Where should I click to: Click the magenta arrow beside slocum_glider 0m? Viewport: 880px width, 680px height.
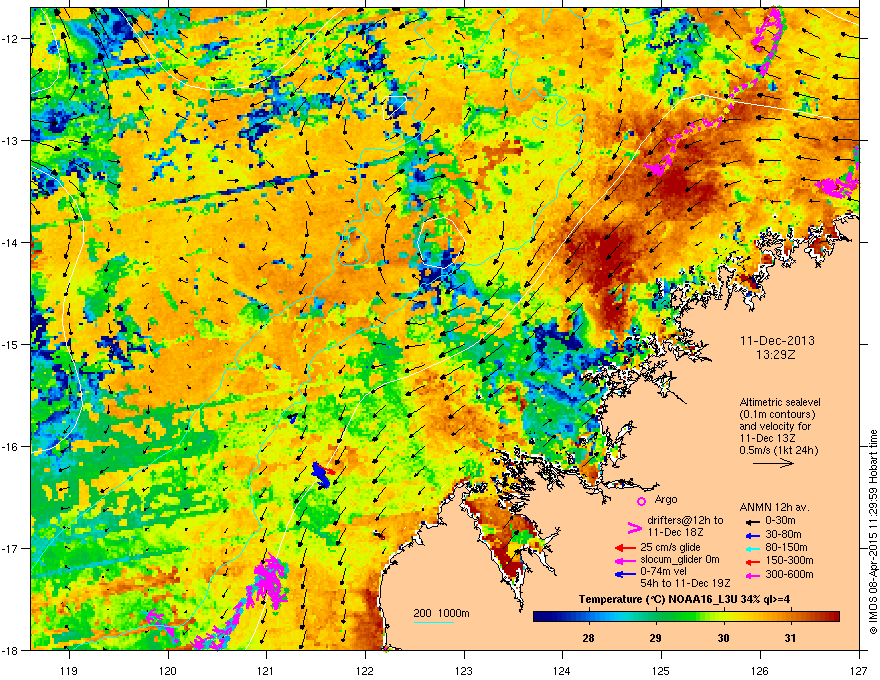625,560
